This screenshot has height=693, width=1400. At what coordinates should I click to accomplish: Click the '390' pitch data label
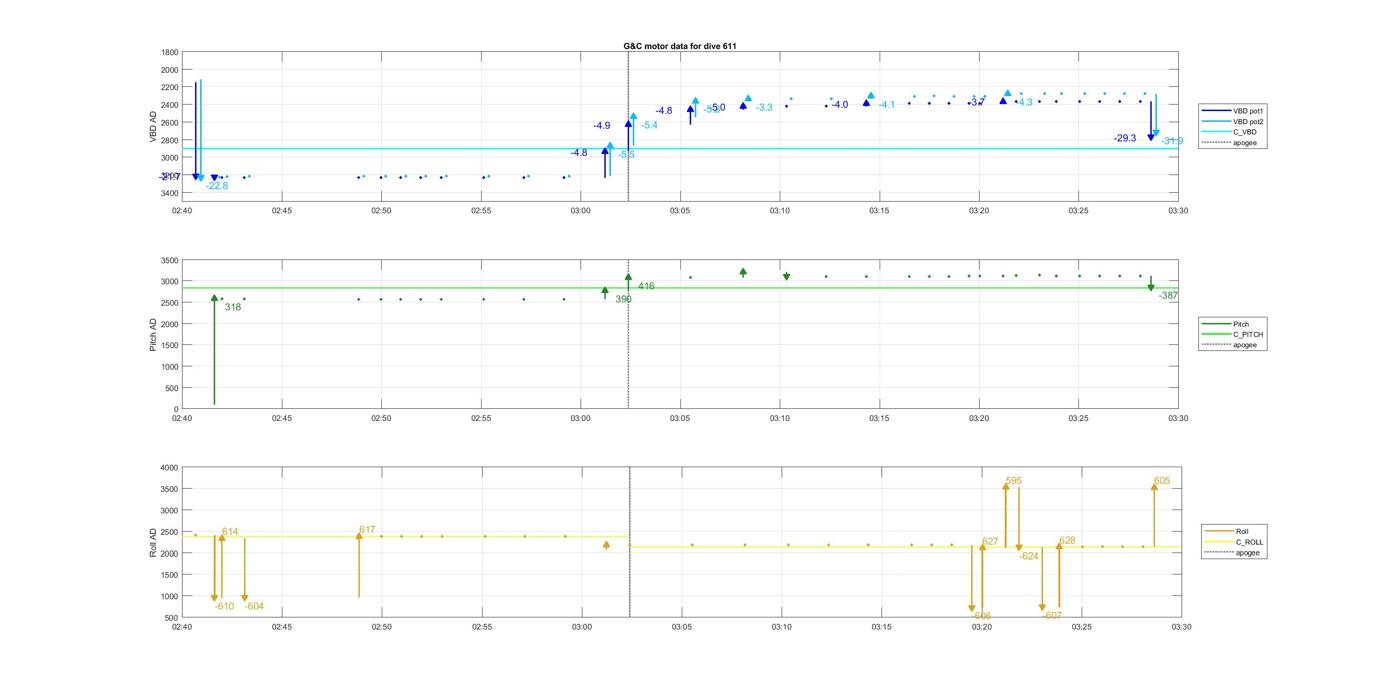point(623,299)
